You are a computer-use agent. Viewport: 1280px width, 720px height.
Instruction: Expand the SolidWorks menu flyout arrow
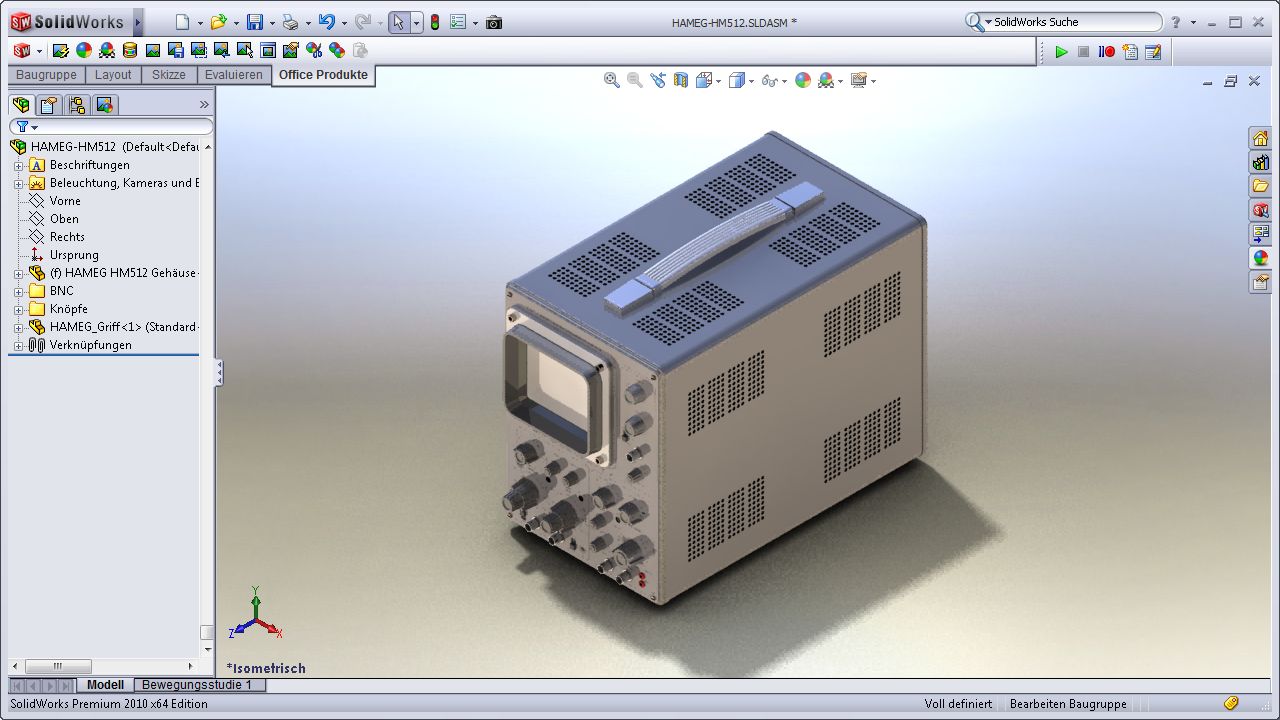tap(138, 22)
